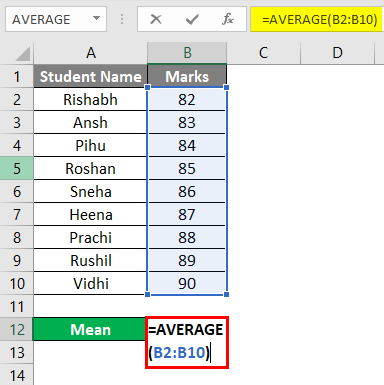Select row 10 header
384x385 pixels.
[x=17, y=283]
